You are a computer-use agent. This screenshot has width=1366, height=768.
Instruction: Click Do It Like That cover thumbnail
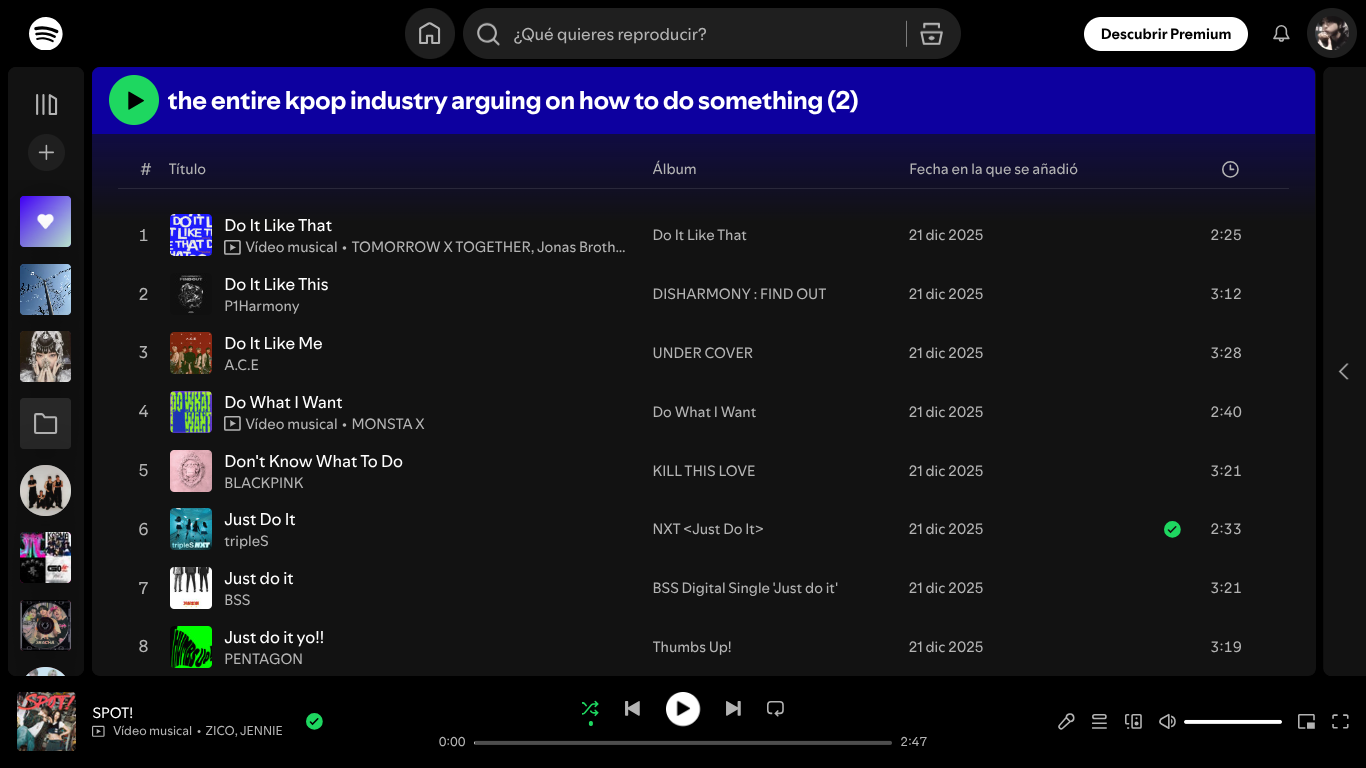pyautogui.click(x=191, y=235)
